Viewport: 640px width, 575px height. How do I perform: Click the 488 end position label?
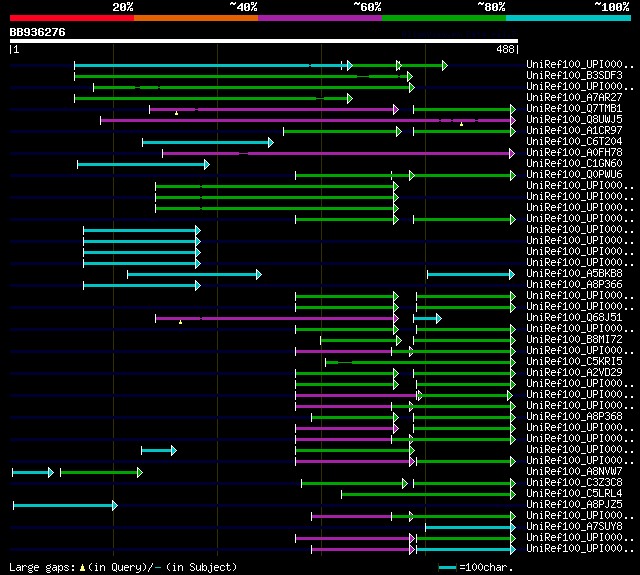click(x=505, y=49)
